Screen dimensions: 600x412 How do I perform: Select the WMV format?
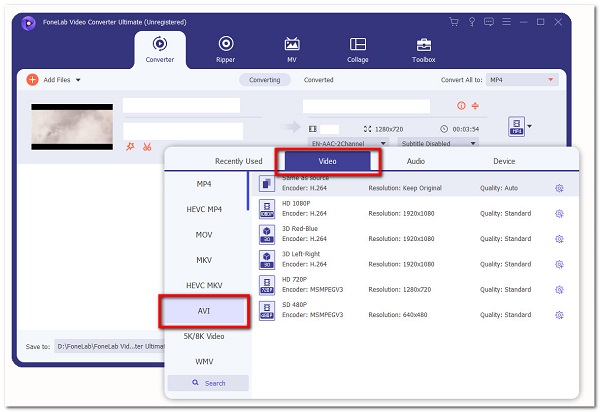(204, 362)
